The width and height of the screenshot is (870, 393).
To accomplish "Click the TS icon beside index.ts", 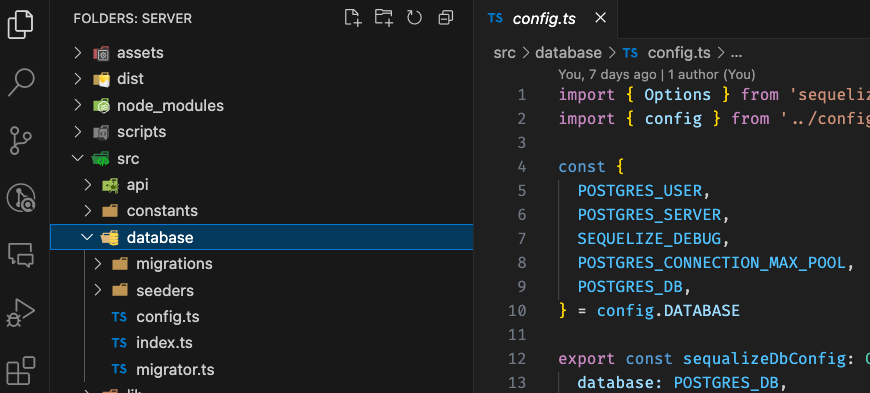I will click(119, 343).
